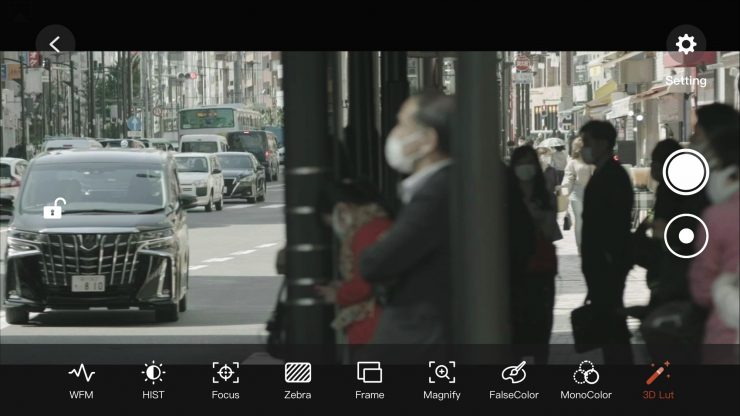Toggle the unlocked padlock icon on the preview

(x=54, y=209)
